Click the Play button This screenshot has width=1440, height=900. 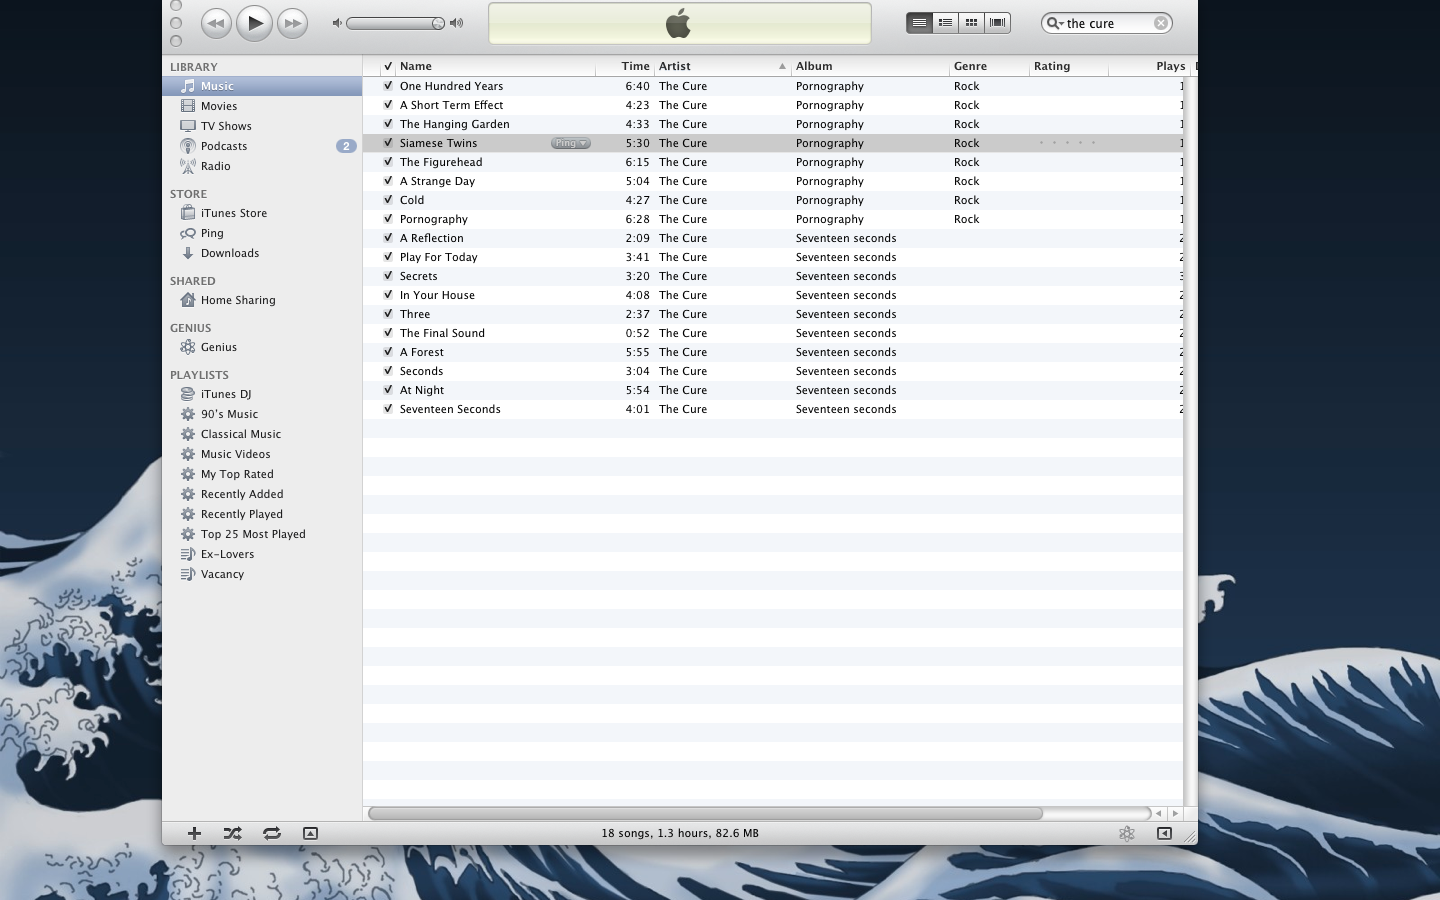click(x=254, y=23)
